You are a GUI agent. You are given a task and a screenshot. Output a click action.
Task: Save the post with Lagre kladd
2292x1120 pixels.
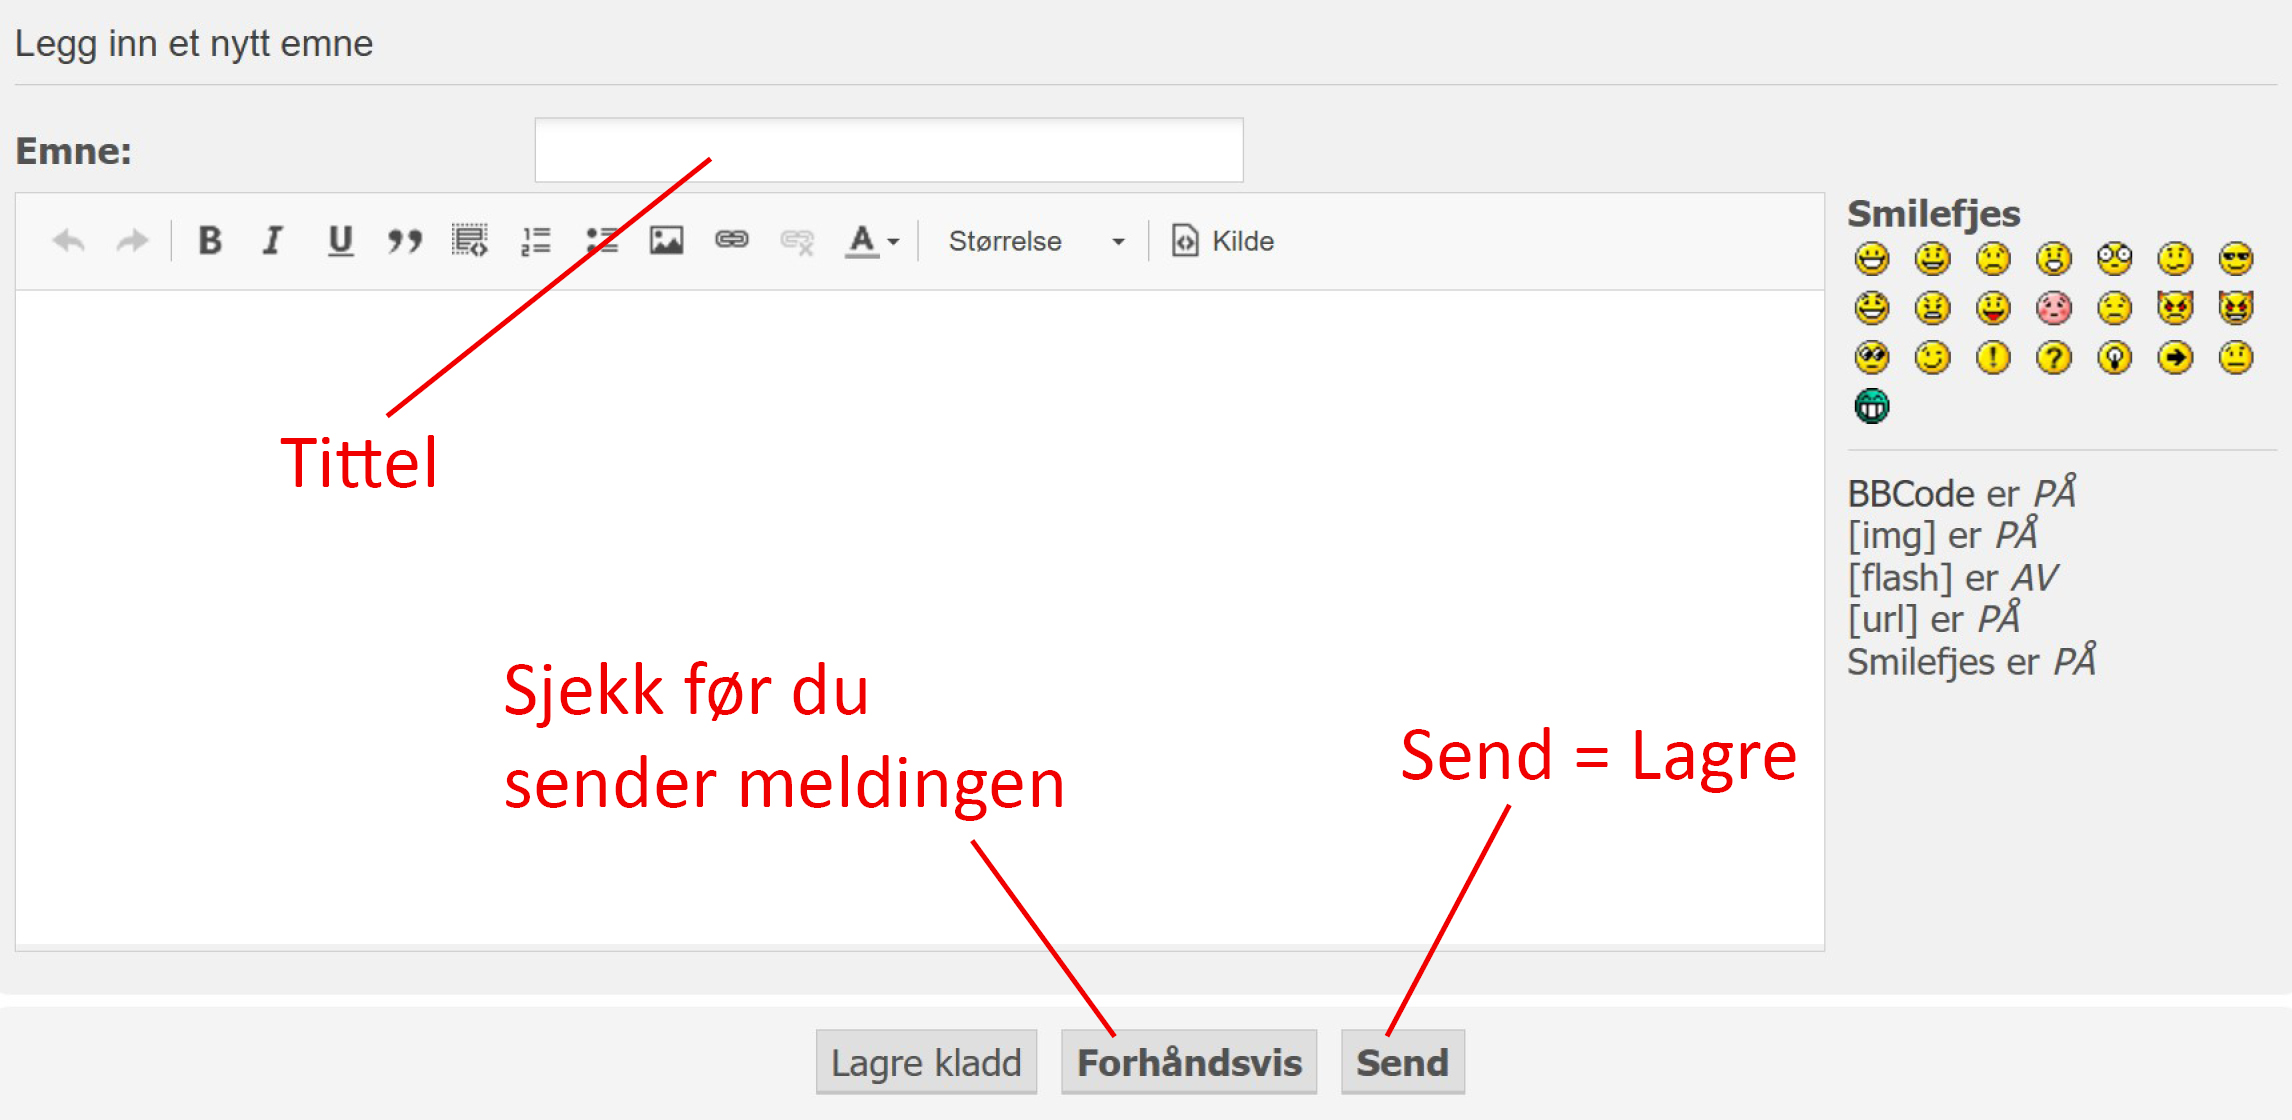pyautogui.click(x=926, y=1062)
